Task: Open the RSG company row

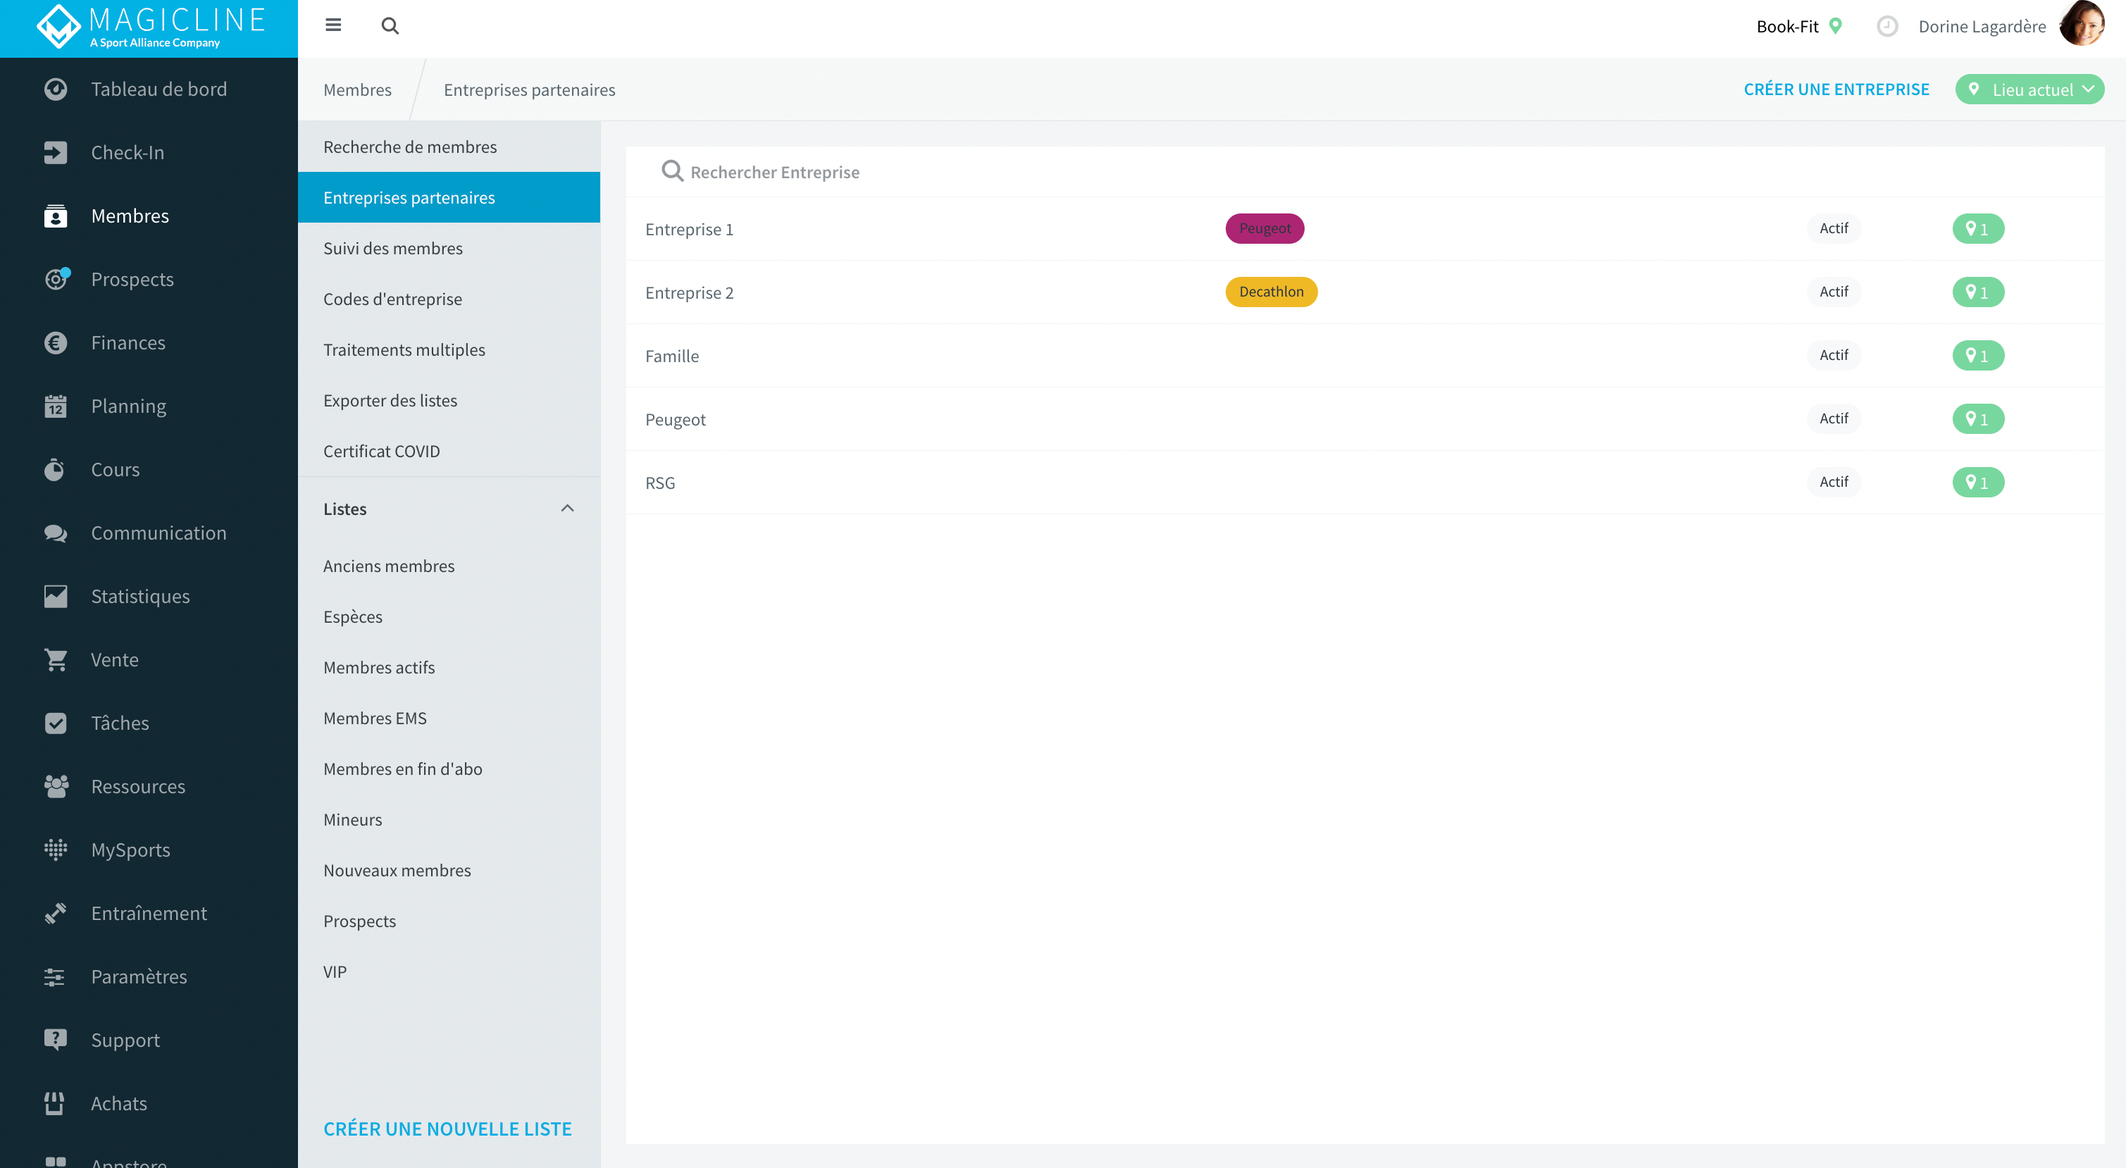Action: [1365, 482]
